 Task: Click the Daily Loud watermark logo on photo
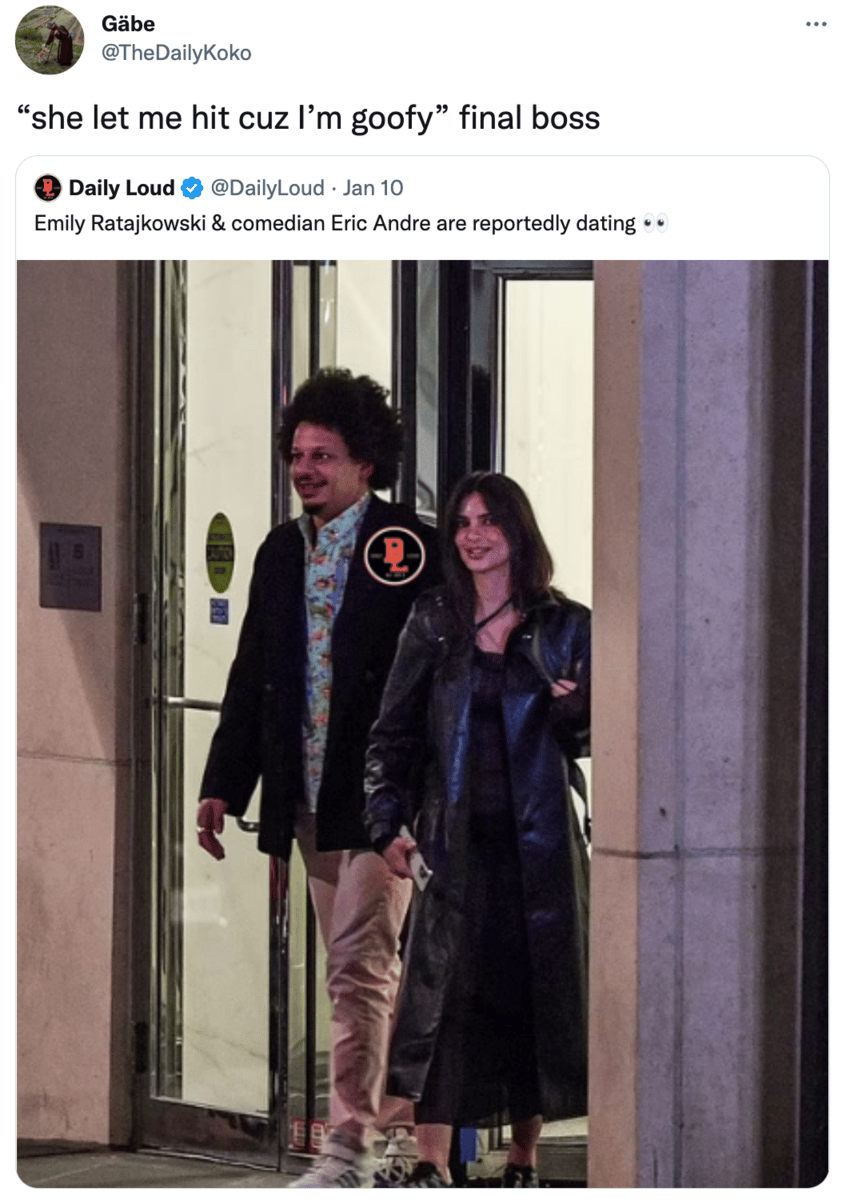click(394, 556)
